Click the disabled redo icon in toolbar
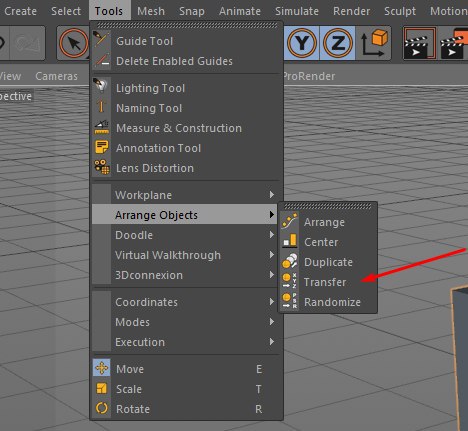Image resolution: width=468 pixels, height=431 pixels. (x=27, y=43)
